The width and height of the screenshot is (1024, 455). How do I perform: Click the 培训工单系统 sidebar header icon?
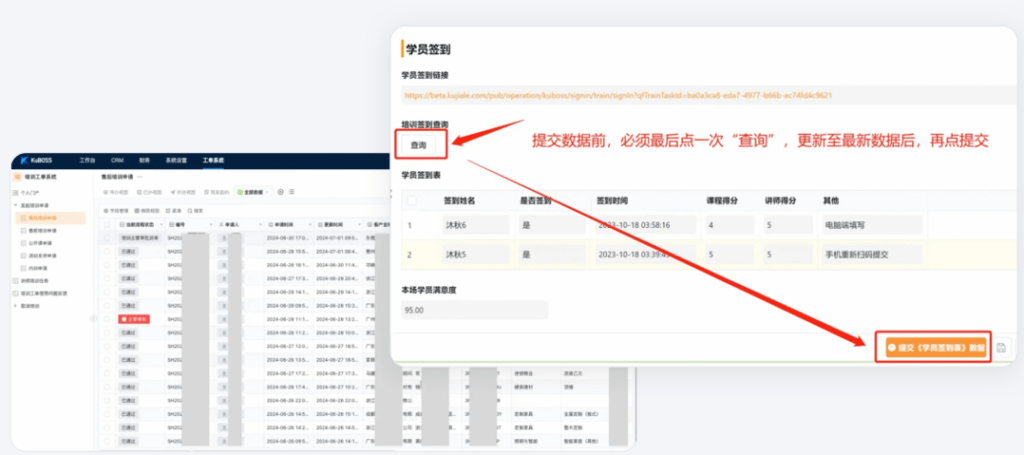tap(17, 176)
